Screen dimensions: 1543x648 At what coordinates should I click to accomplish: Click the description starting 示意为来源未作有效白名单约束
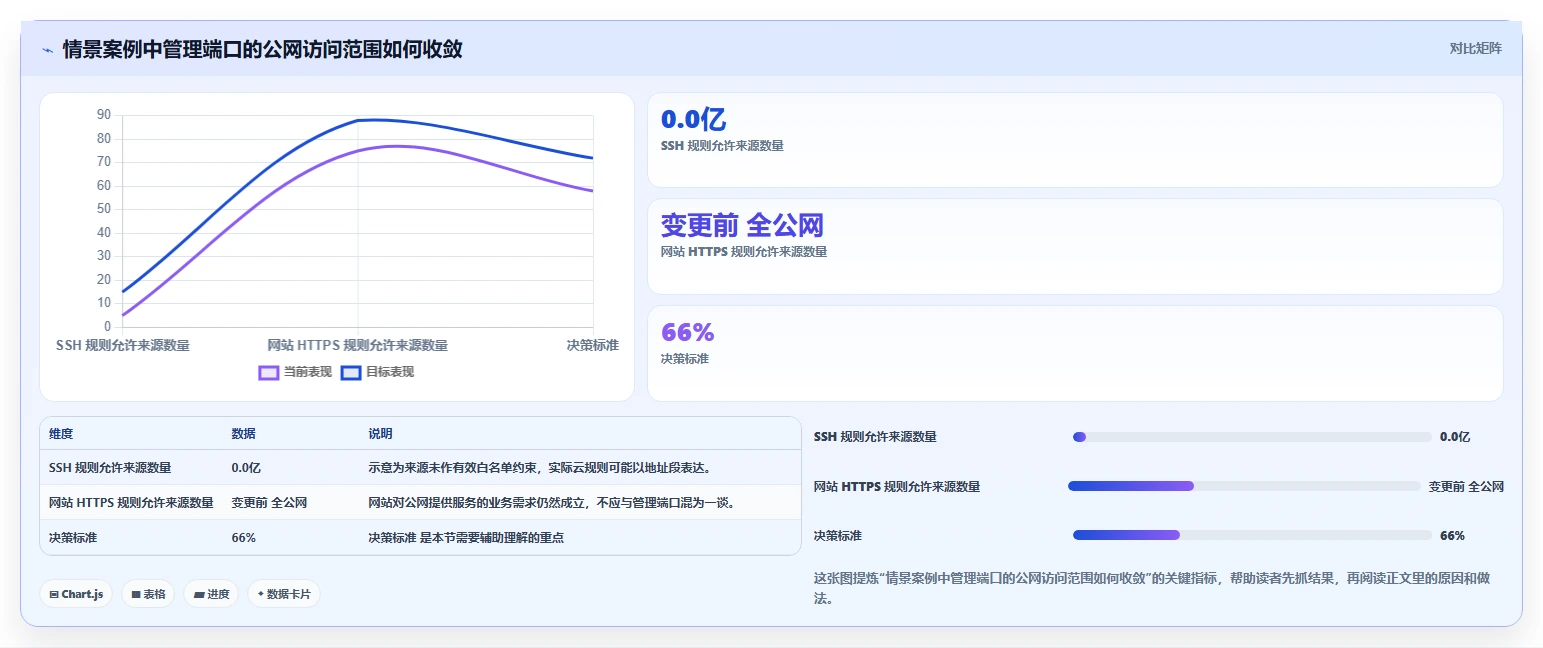539,468
